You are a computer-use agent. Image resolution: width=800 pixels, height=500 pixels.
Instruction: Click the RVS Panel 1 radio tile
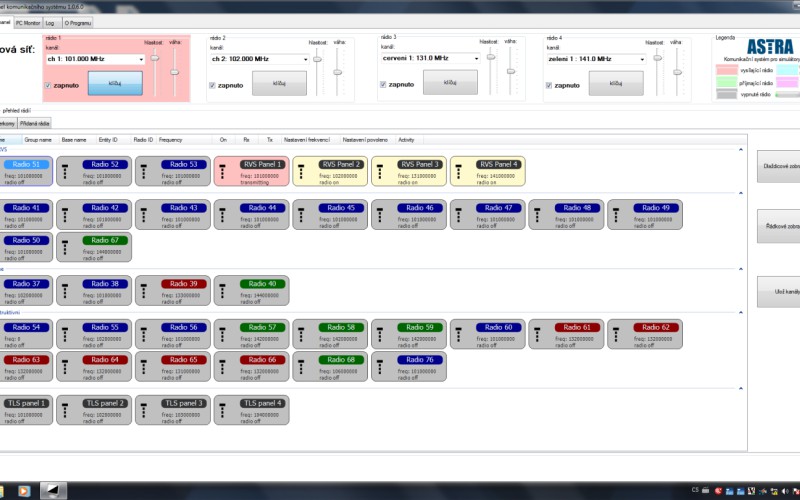250,171
